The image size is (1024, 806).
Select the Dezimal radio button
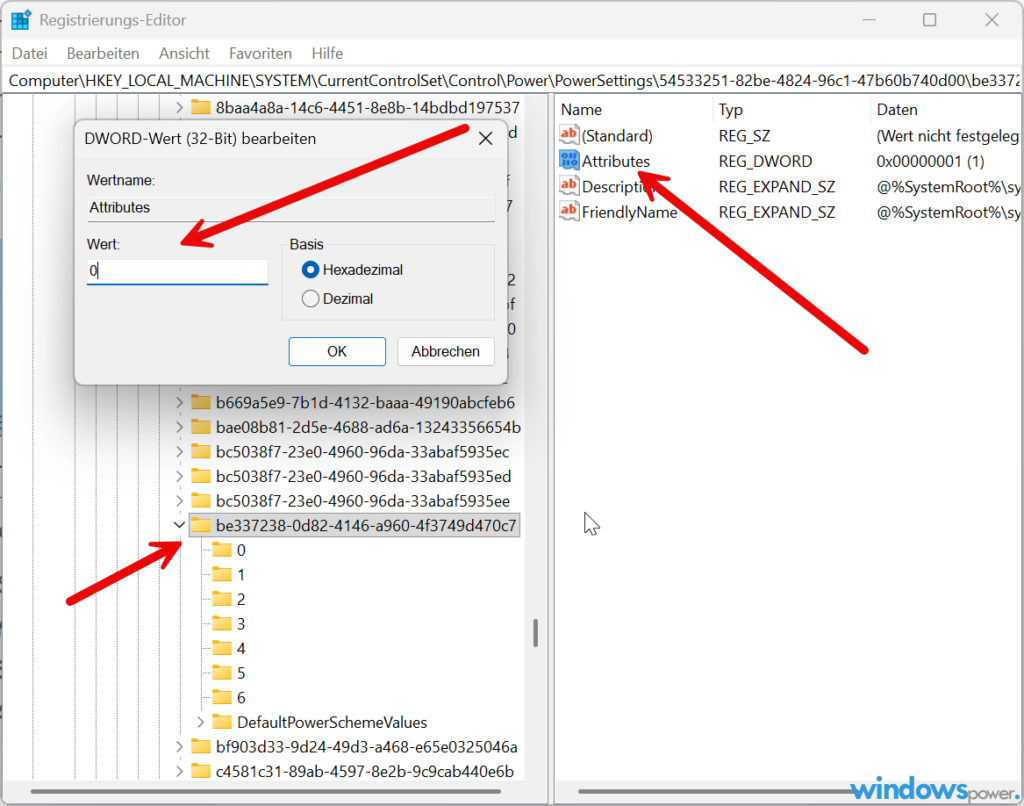[310, 298]
